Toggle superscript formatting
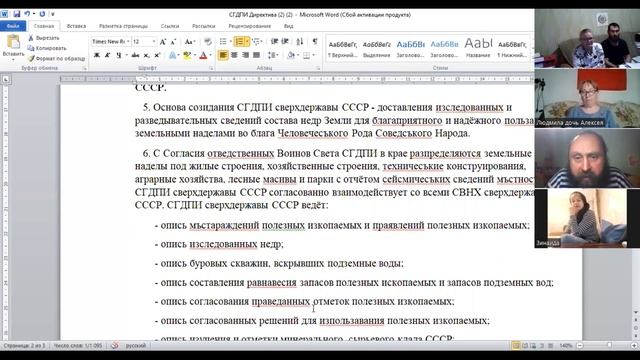The height and width of the screenshot is (360, 640). coord(157,55)
